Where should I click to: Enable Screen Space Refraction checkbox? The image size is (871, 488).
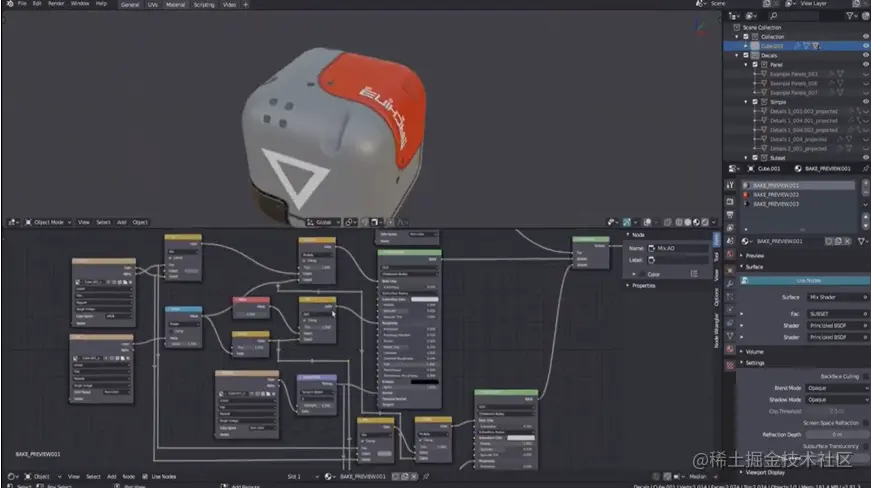[x=865, y=423]
